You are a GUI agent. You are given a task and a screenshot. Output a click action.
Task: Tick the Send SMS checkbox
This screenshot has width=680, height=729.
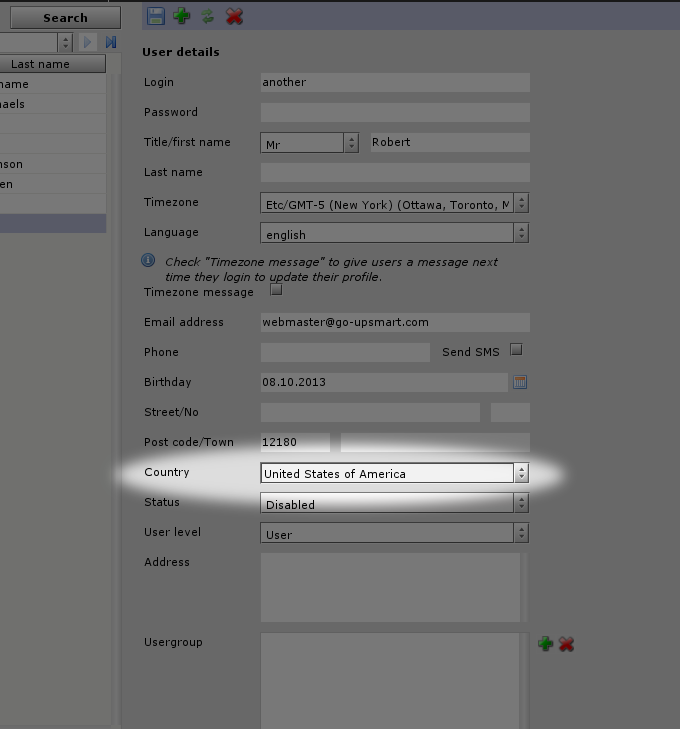[x=516, y=350]
